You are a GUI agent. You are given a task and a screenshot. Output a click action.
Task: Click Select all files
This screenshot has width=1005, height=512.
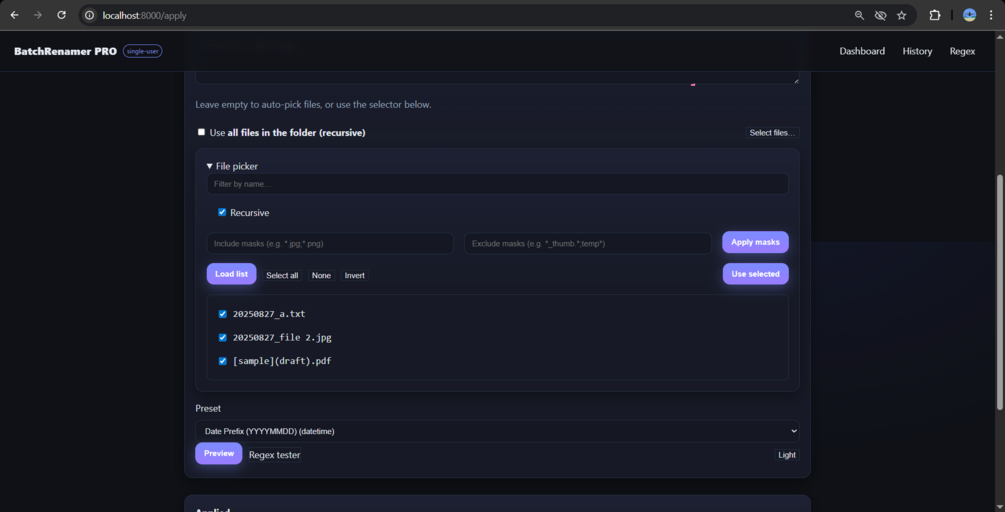[282, 276]
